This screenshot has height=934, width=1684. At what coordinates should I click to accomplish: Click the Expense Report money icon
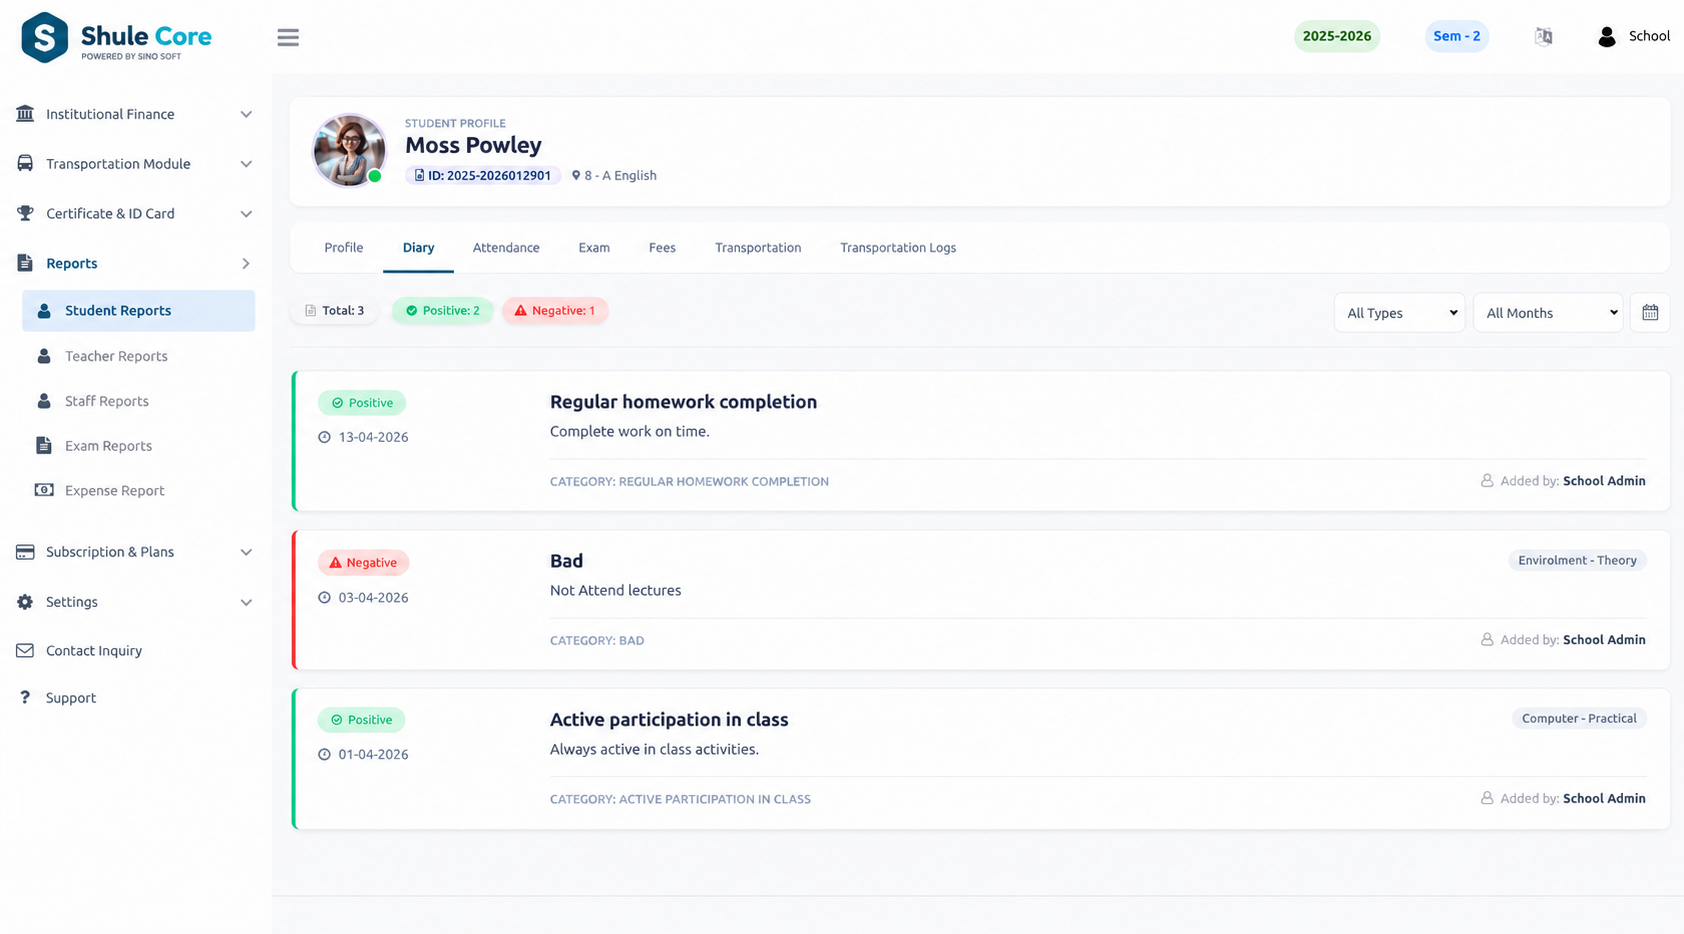[44, 490]
